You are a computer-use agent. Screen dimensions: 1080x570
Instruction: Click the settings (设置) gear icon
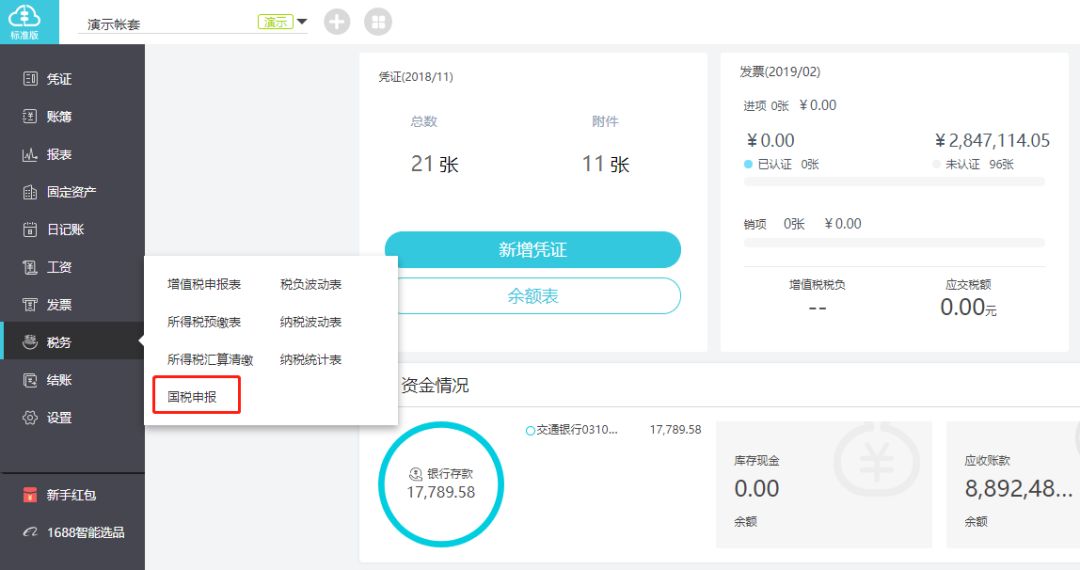click(30, 418)
